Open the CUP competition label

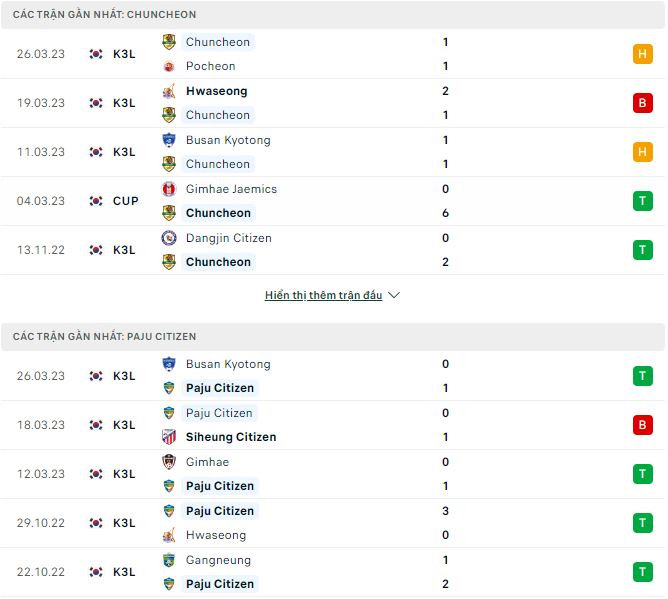pos(126,201)
